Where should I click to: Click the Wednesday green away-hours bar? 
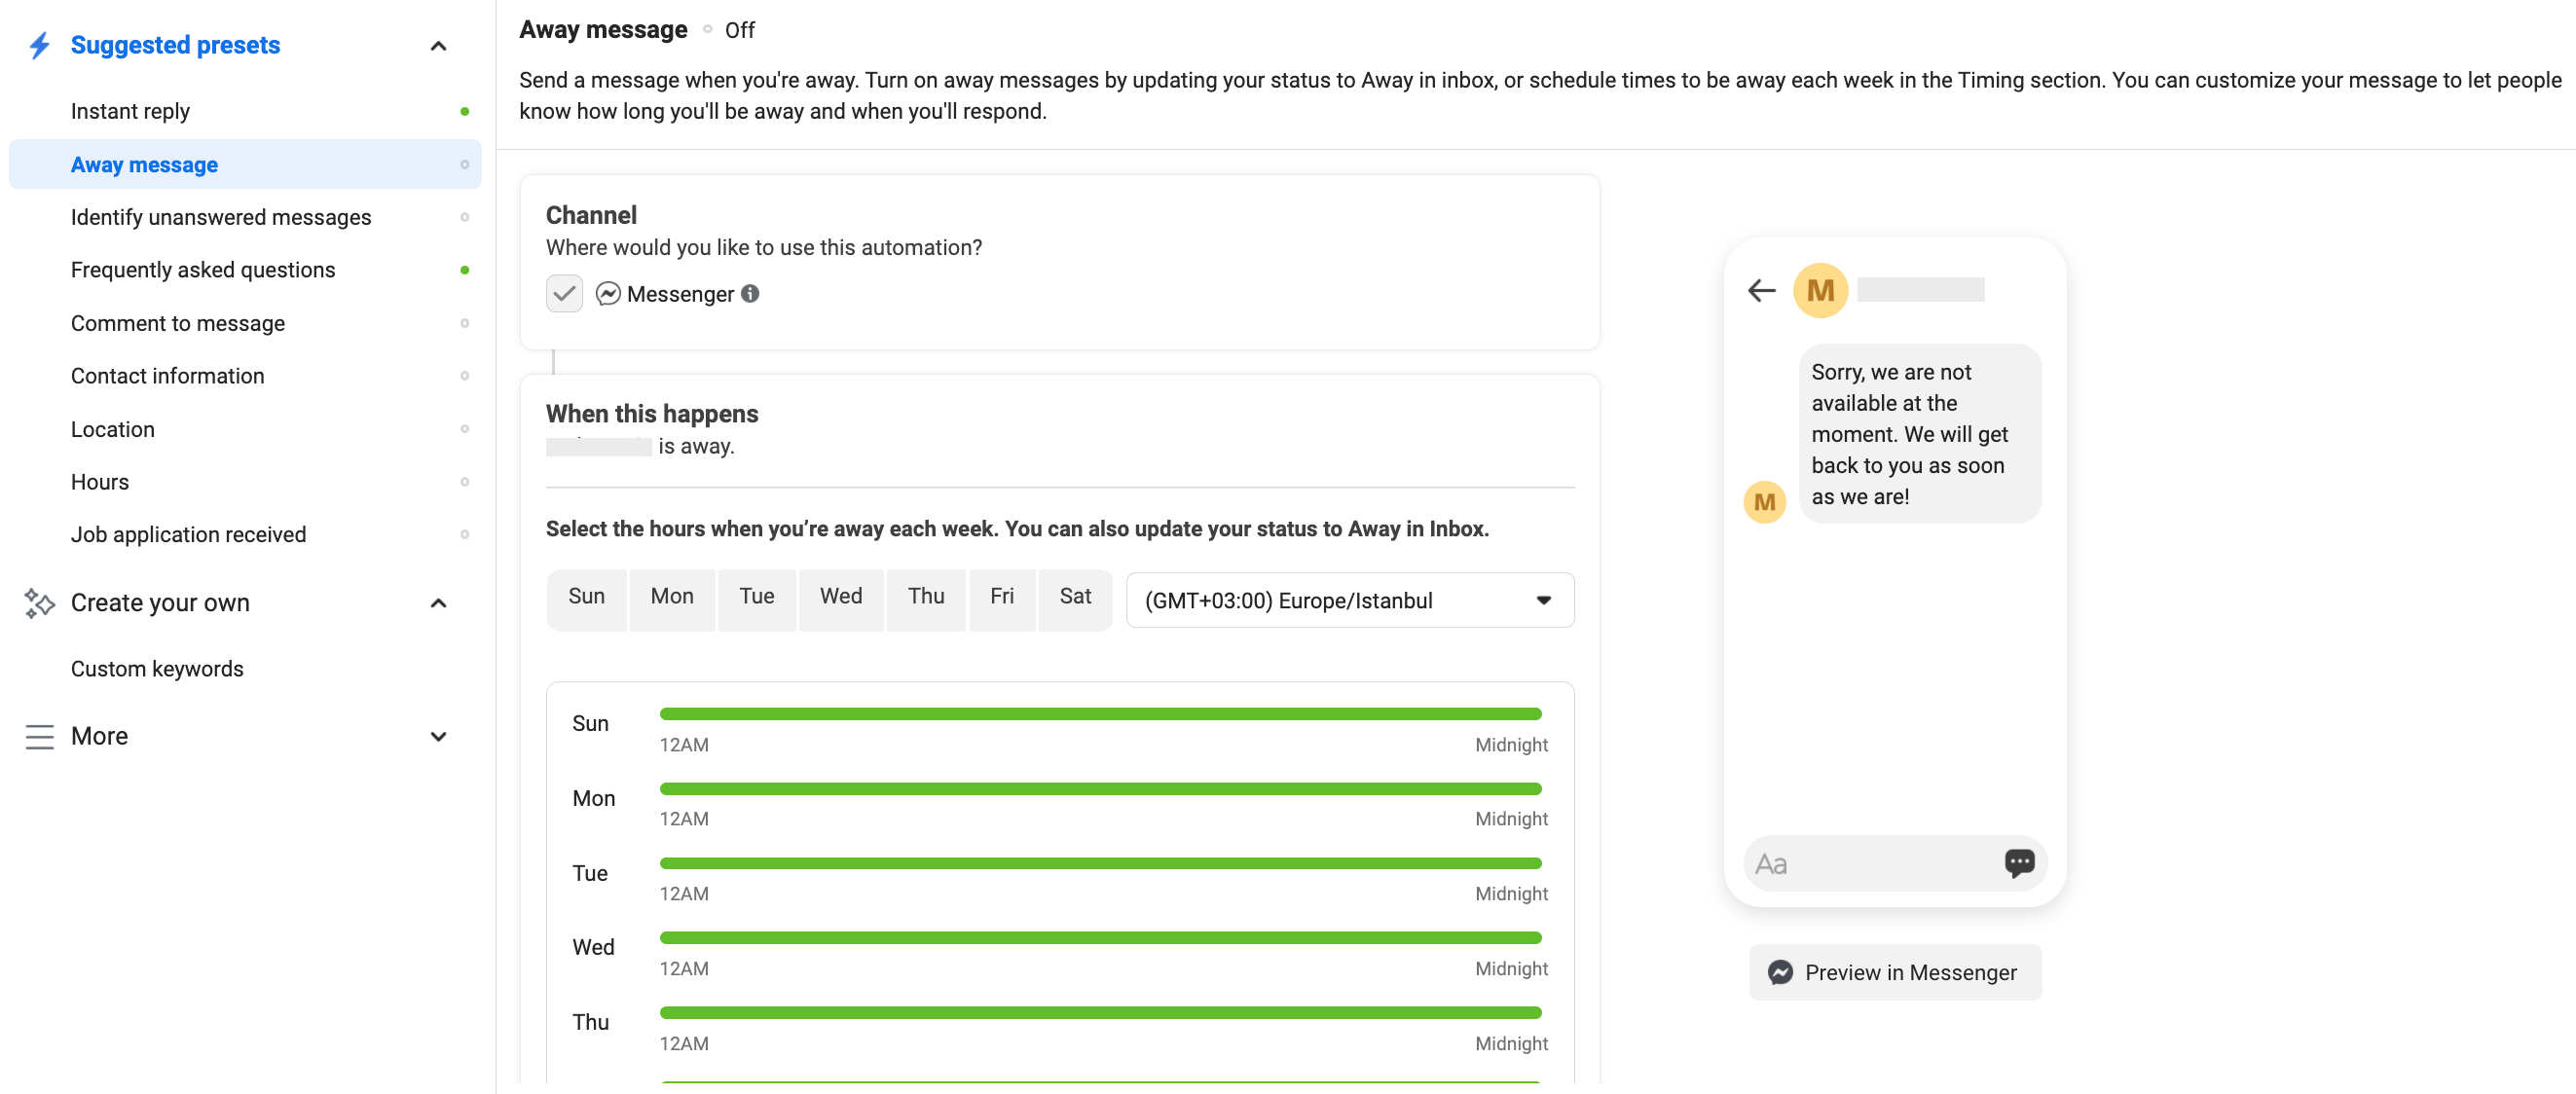click(x=1100, y=938)
